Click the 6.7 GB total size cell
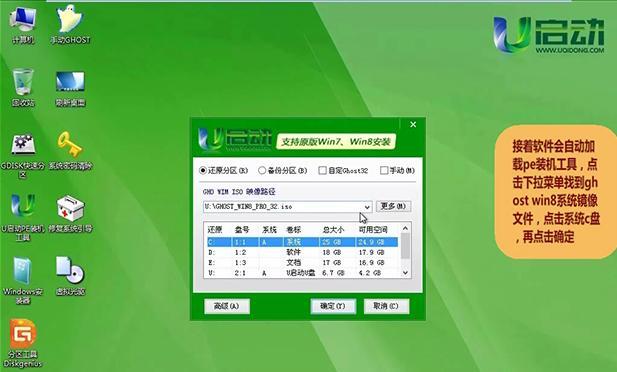 pos(333,272)
